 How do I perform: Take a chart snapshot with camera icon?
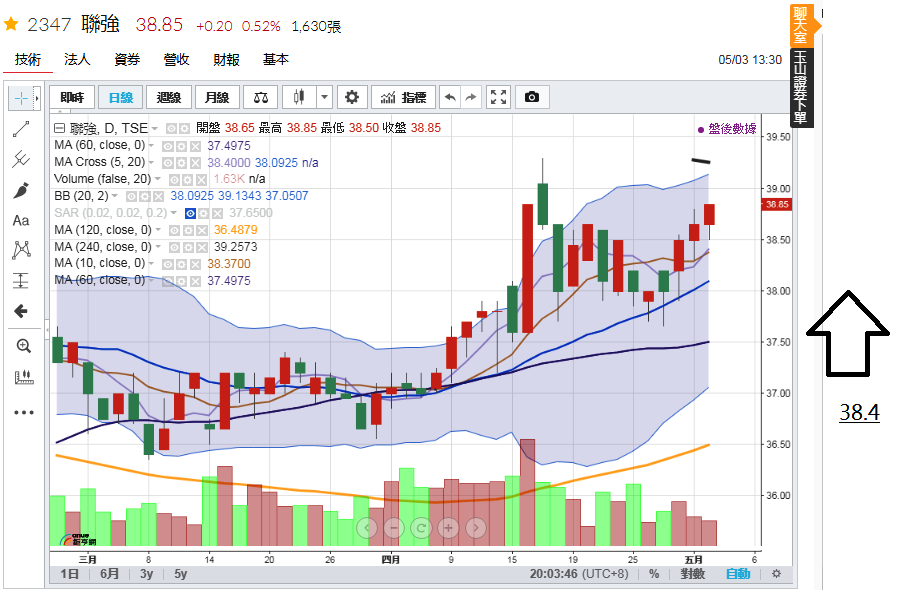pos(532,97)
